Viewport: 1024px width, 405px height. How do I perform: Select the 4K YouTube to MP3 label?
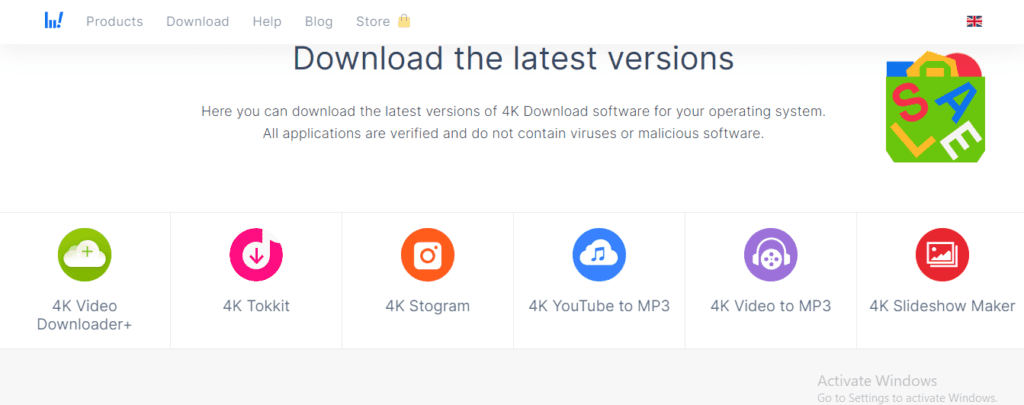599,306
